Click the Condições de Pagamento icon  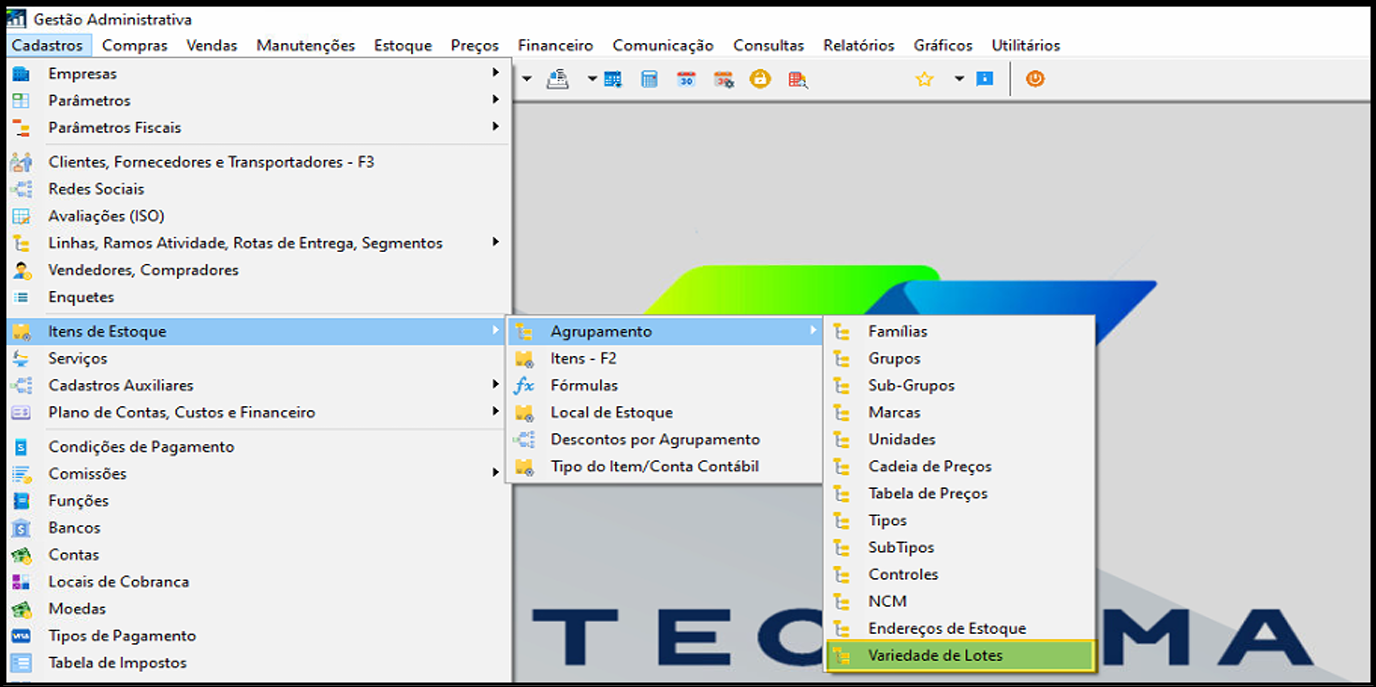(21, 447)
